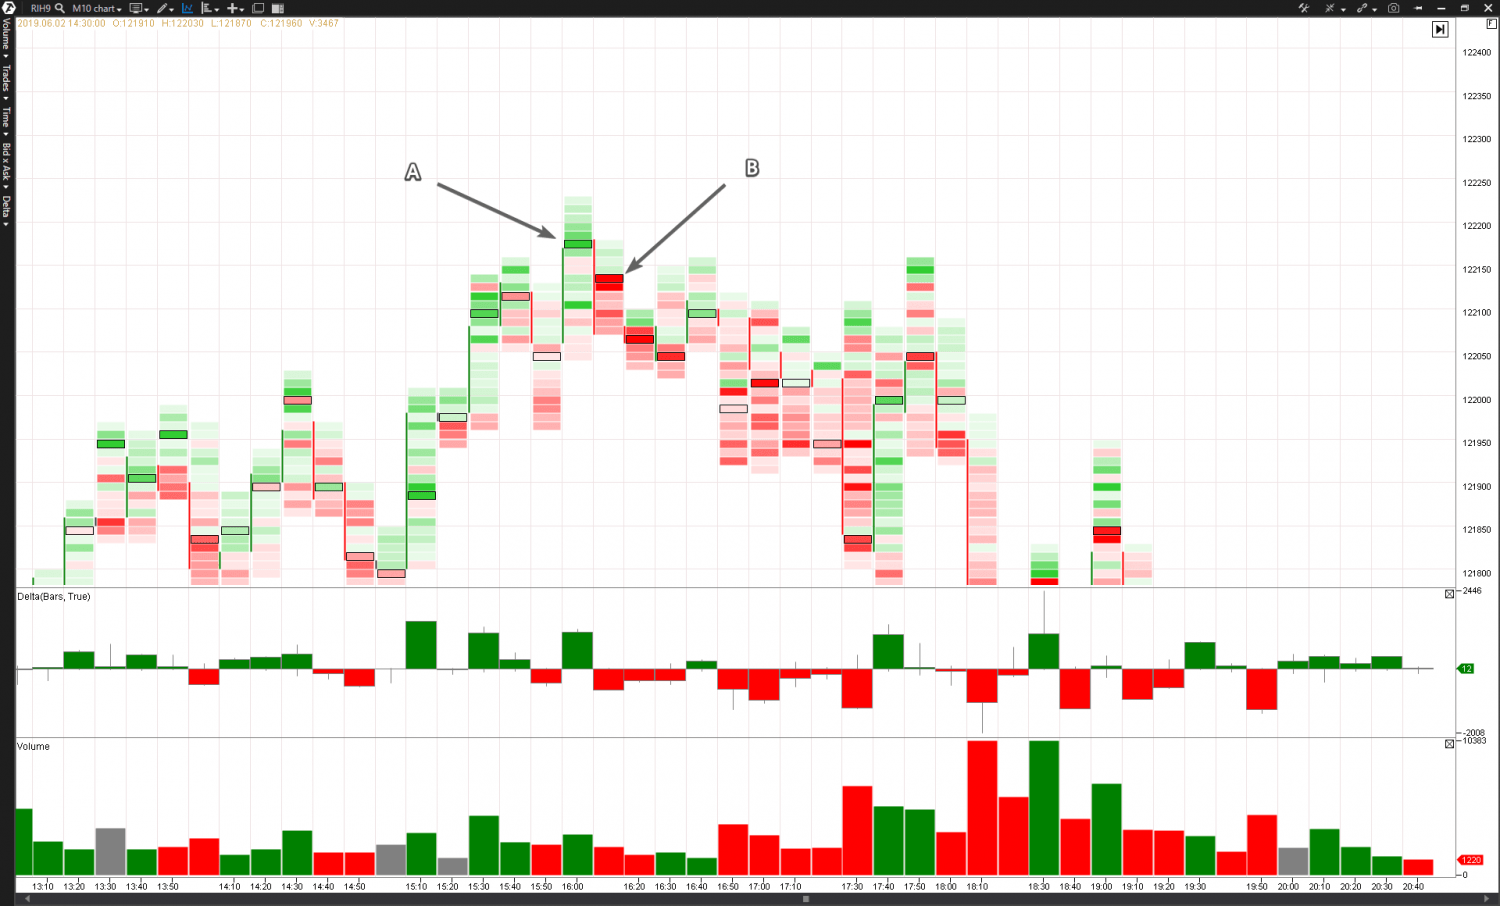Expand the crosshair mode dropdown arrow
Screen dimensions: 1500x906
(1343, 10)
